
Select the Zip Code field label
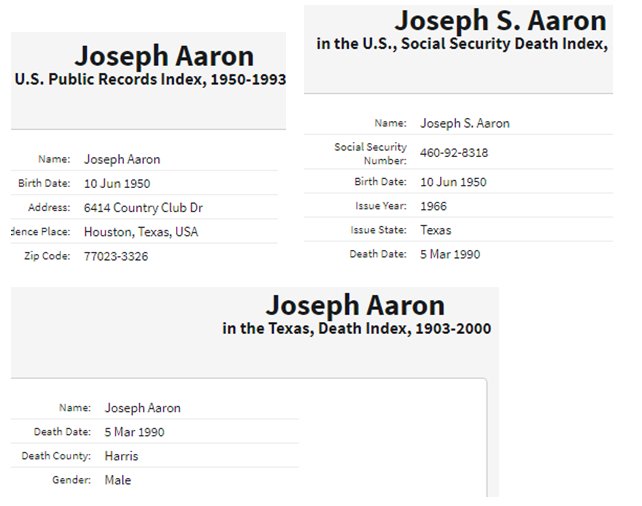(x=47, y=256)
